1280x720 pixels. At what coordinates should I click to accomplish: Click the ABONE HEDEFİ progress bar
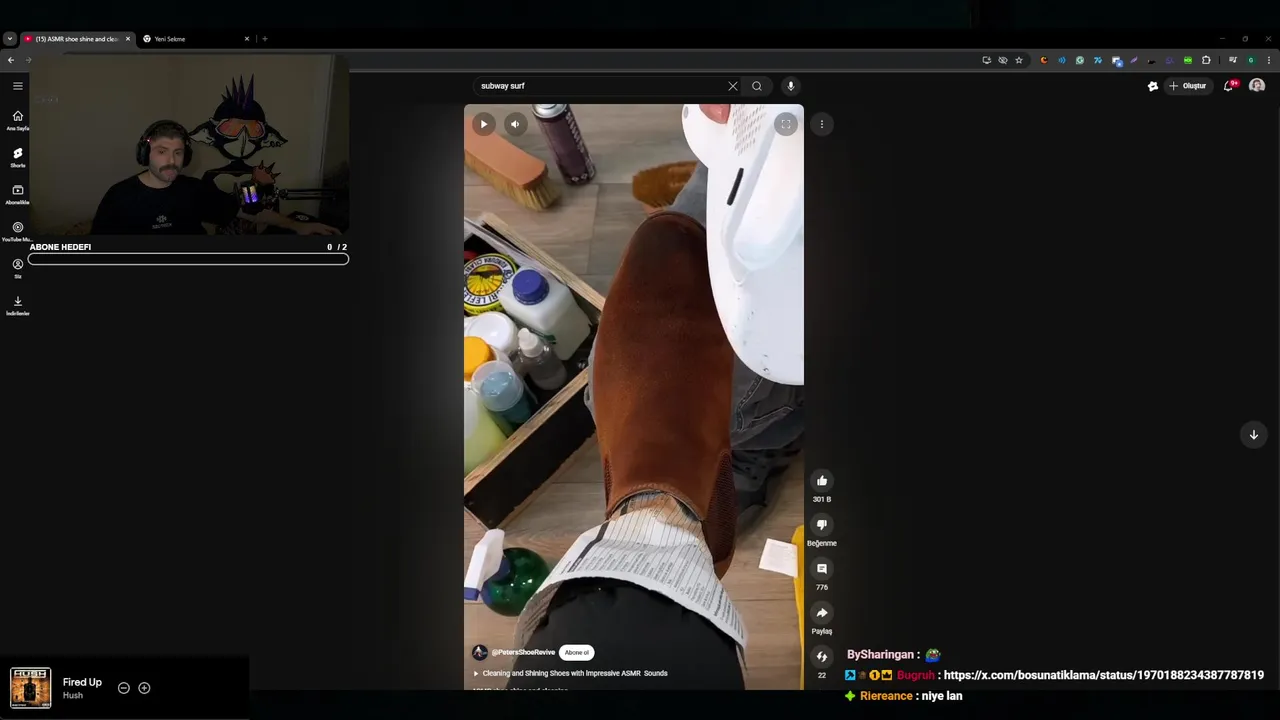click(x=188, y=259)
